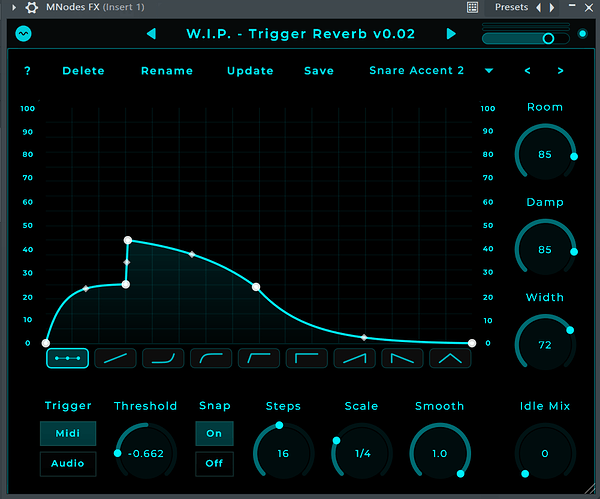This screenshot has height=499, width=600.
Task: Select the logarithmic rise curve shape
Action: tap(211, 358)
